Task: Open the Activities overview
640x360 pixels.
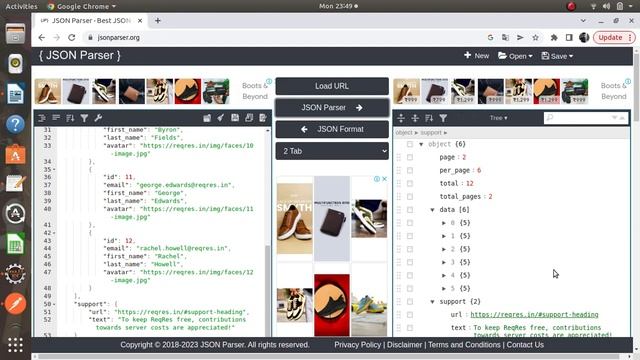Action: tap(21, 6)
